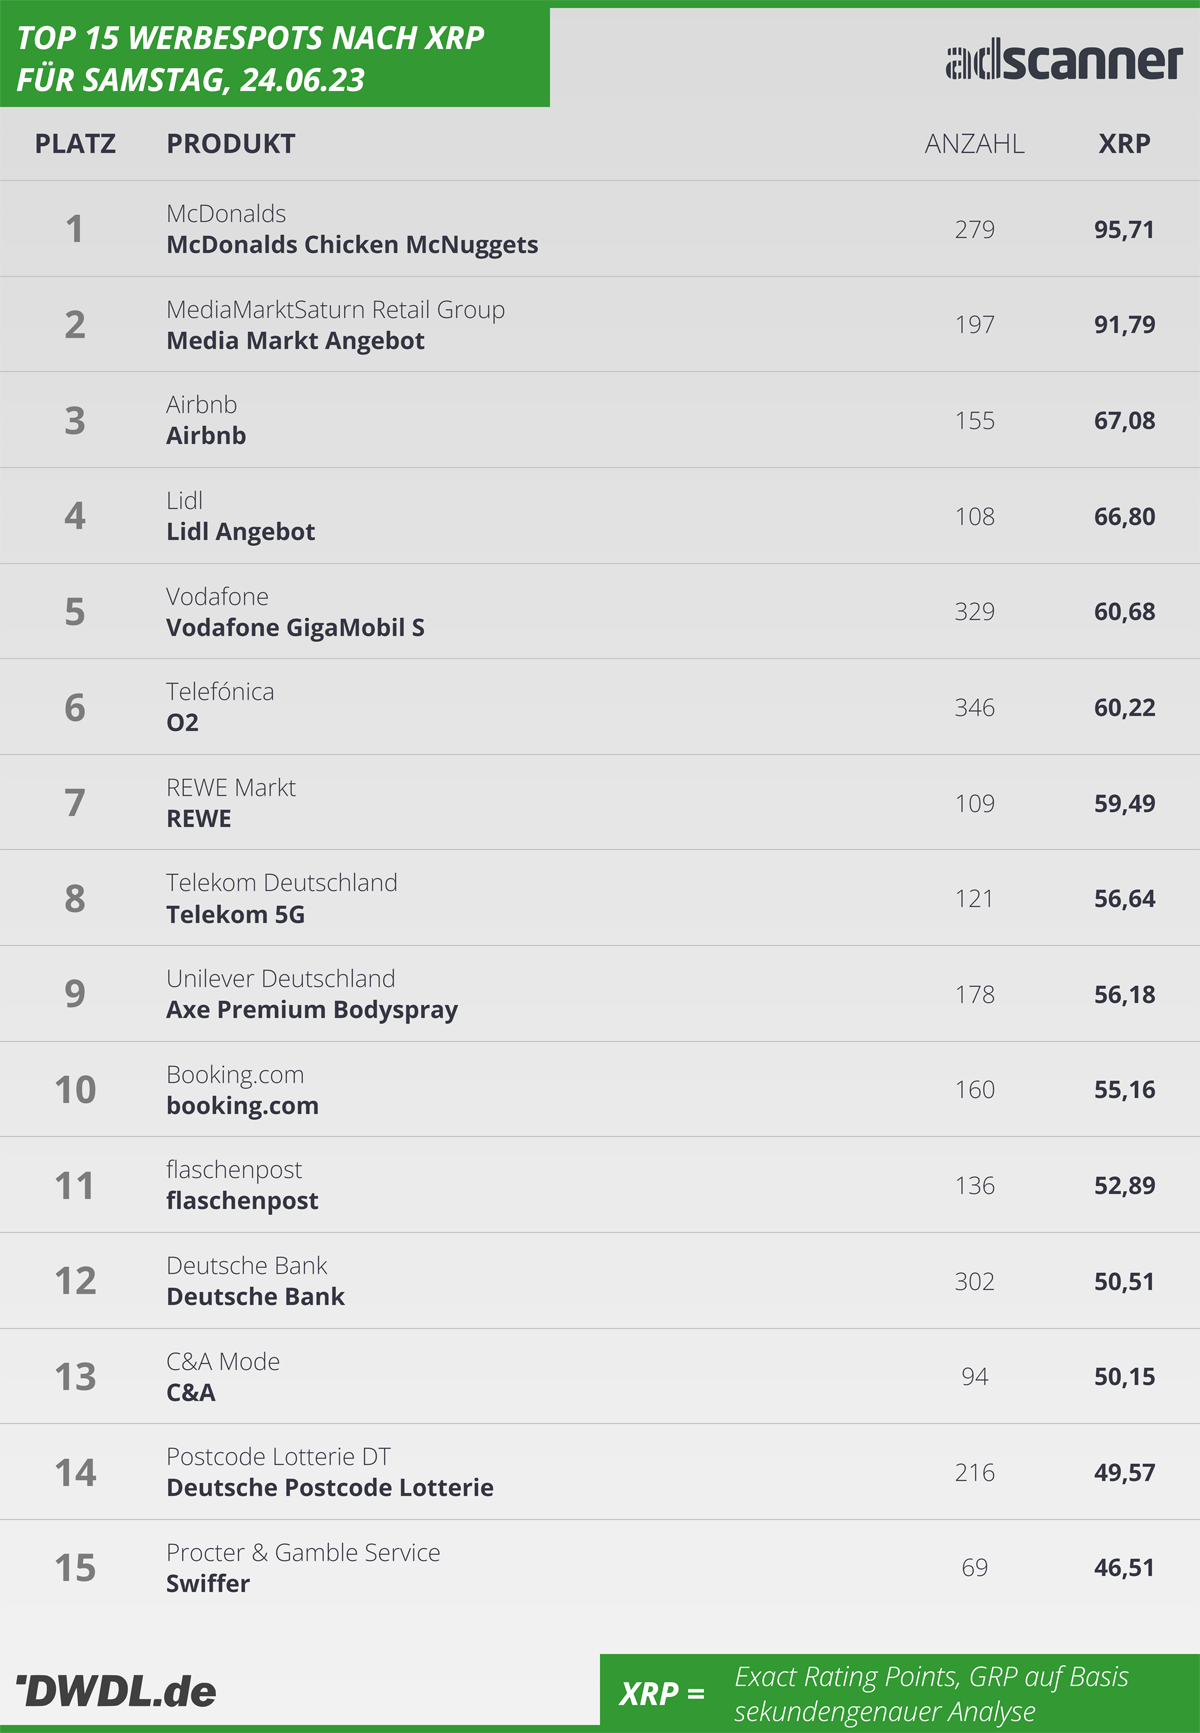Select Vodafone GigaMobil S entry
This screenshot has width=1200, height=1733.
(295, 628)
